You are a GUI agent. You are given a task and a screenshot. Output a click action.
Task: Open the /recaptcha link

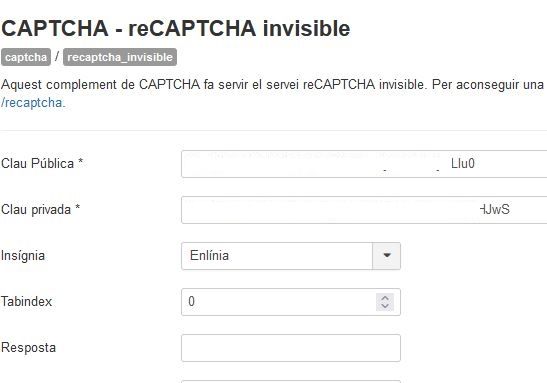tap(33, 103)
